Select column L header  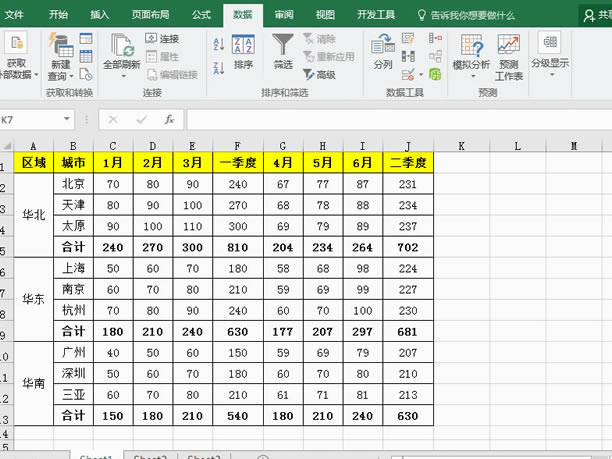518,146
